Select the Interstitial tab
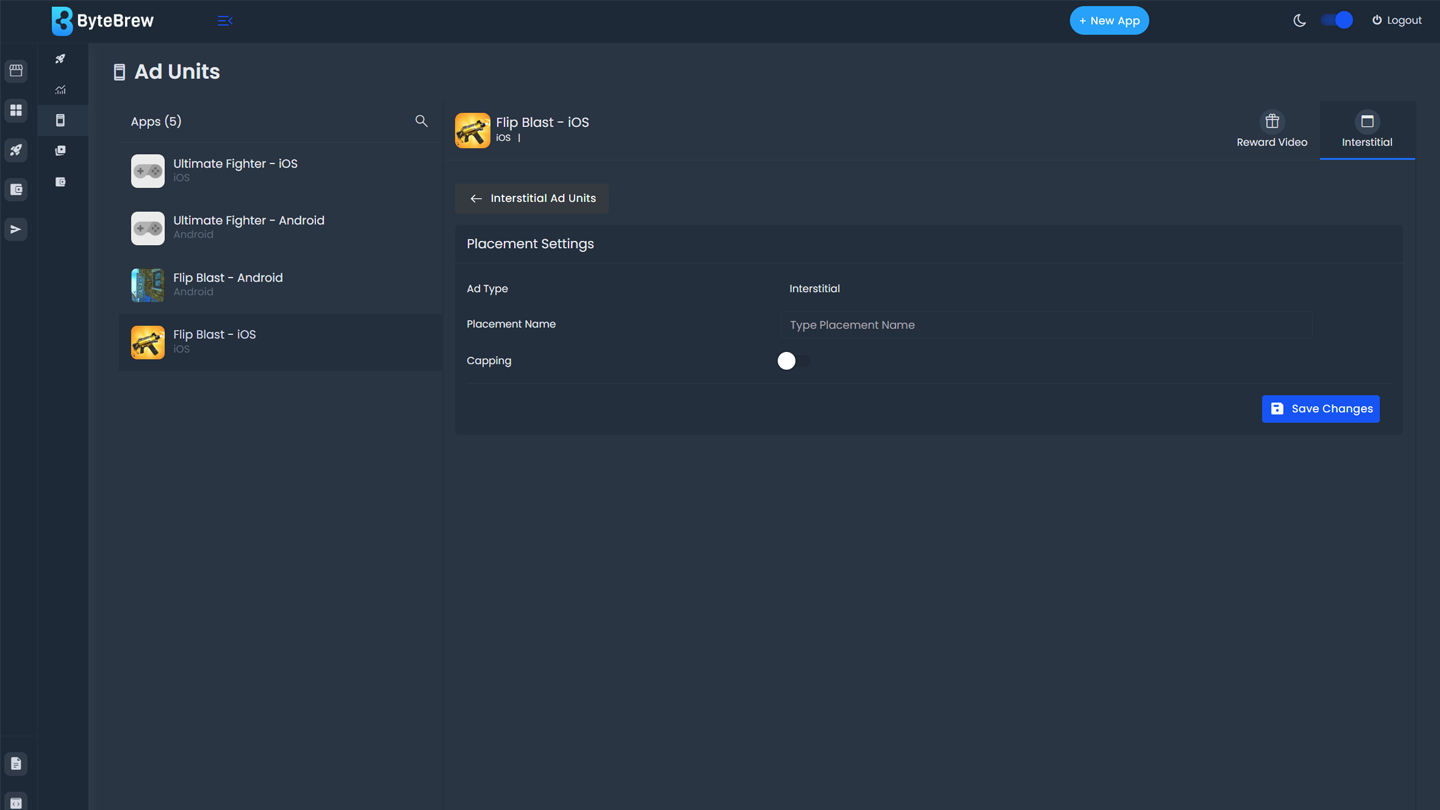Screen dimensions: 1440x810 tap(1366, 130)
